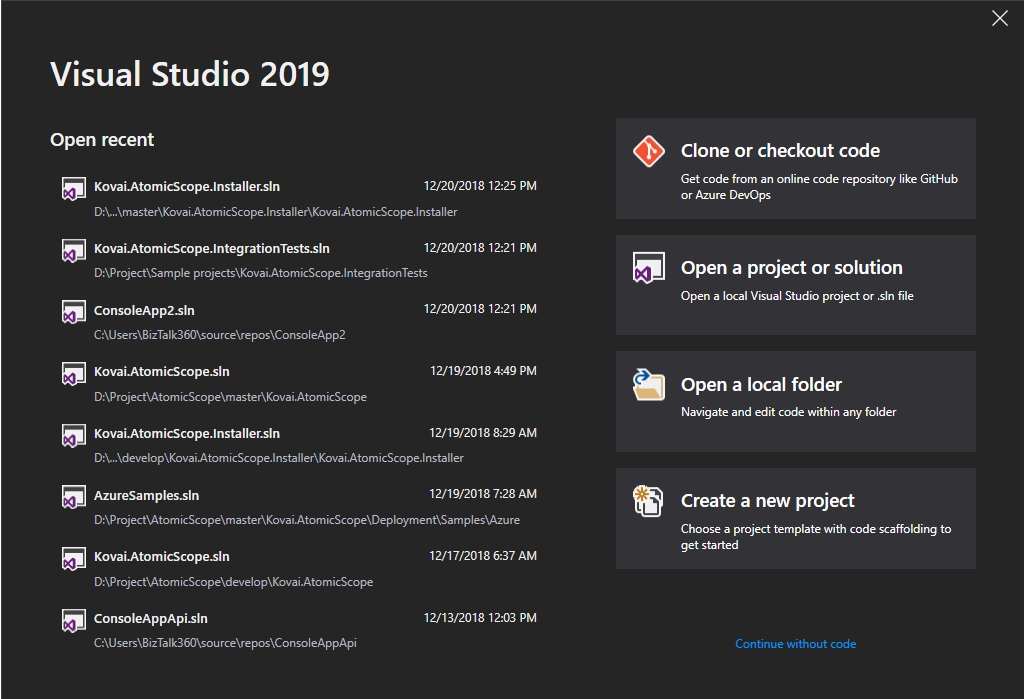
Task: Click the timestamp 12/19/2018 4:49 PM
Action: pos(483,371)
